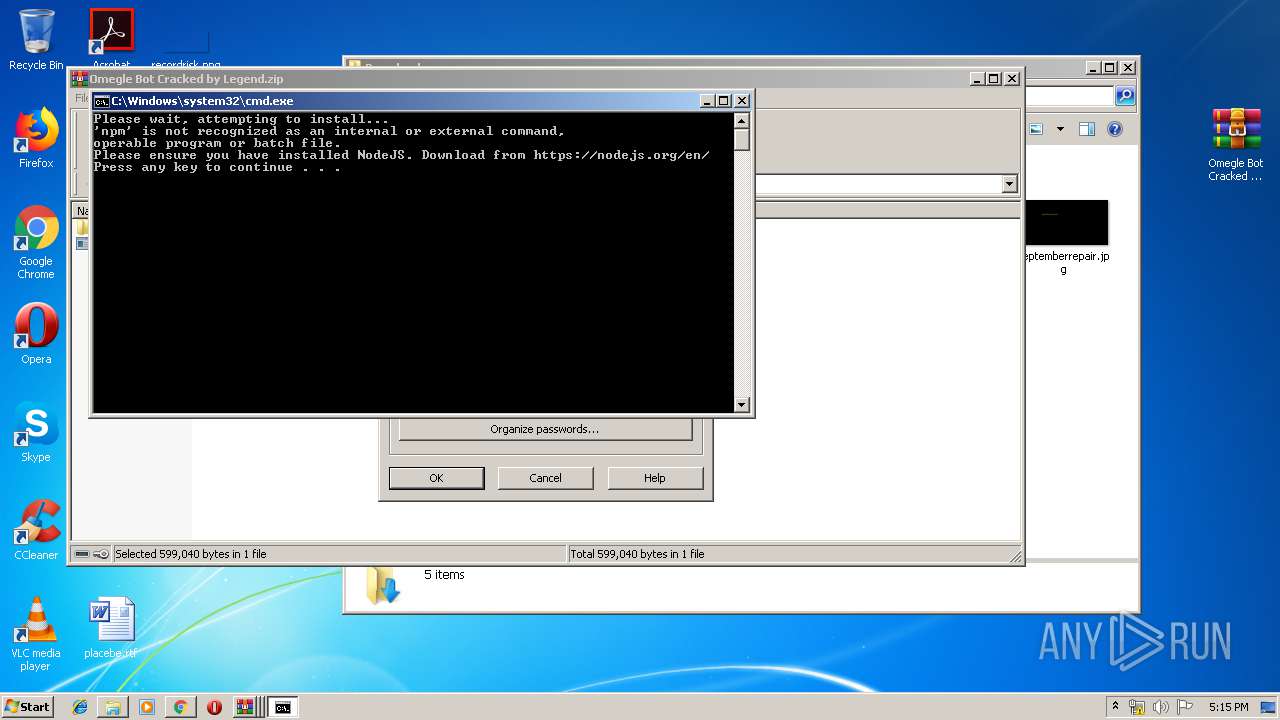1280x720 pixels.
Task: Toggle the preview pane in Explorer
Action: [x=1087, y=129]
